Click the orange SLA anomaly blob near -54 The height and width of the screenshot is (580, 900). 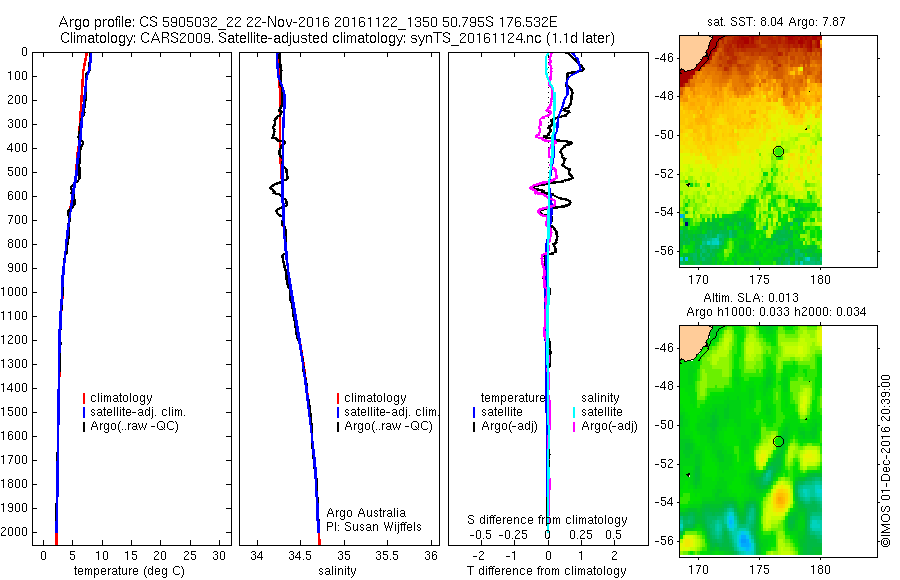click(780, 498)
